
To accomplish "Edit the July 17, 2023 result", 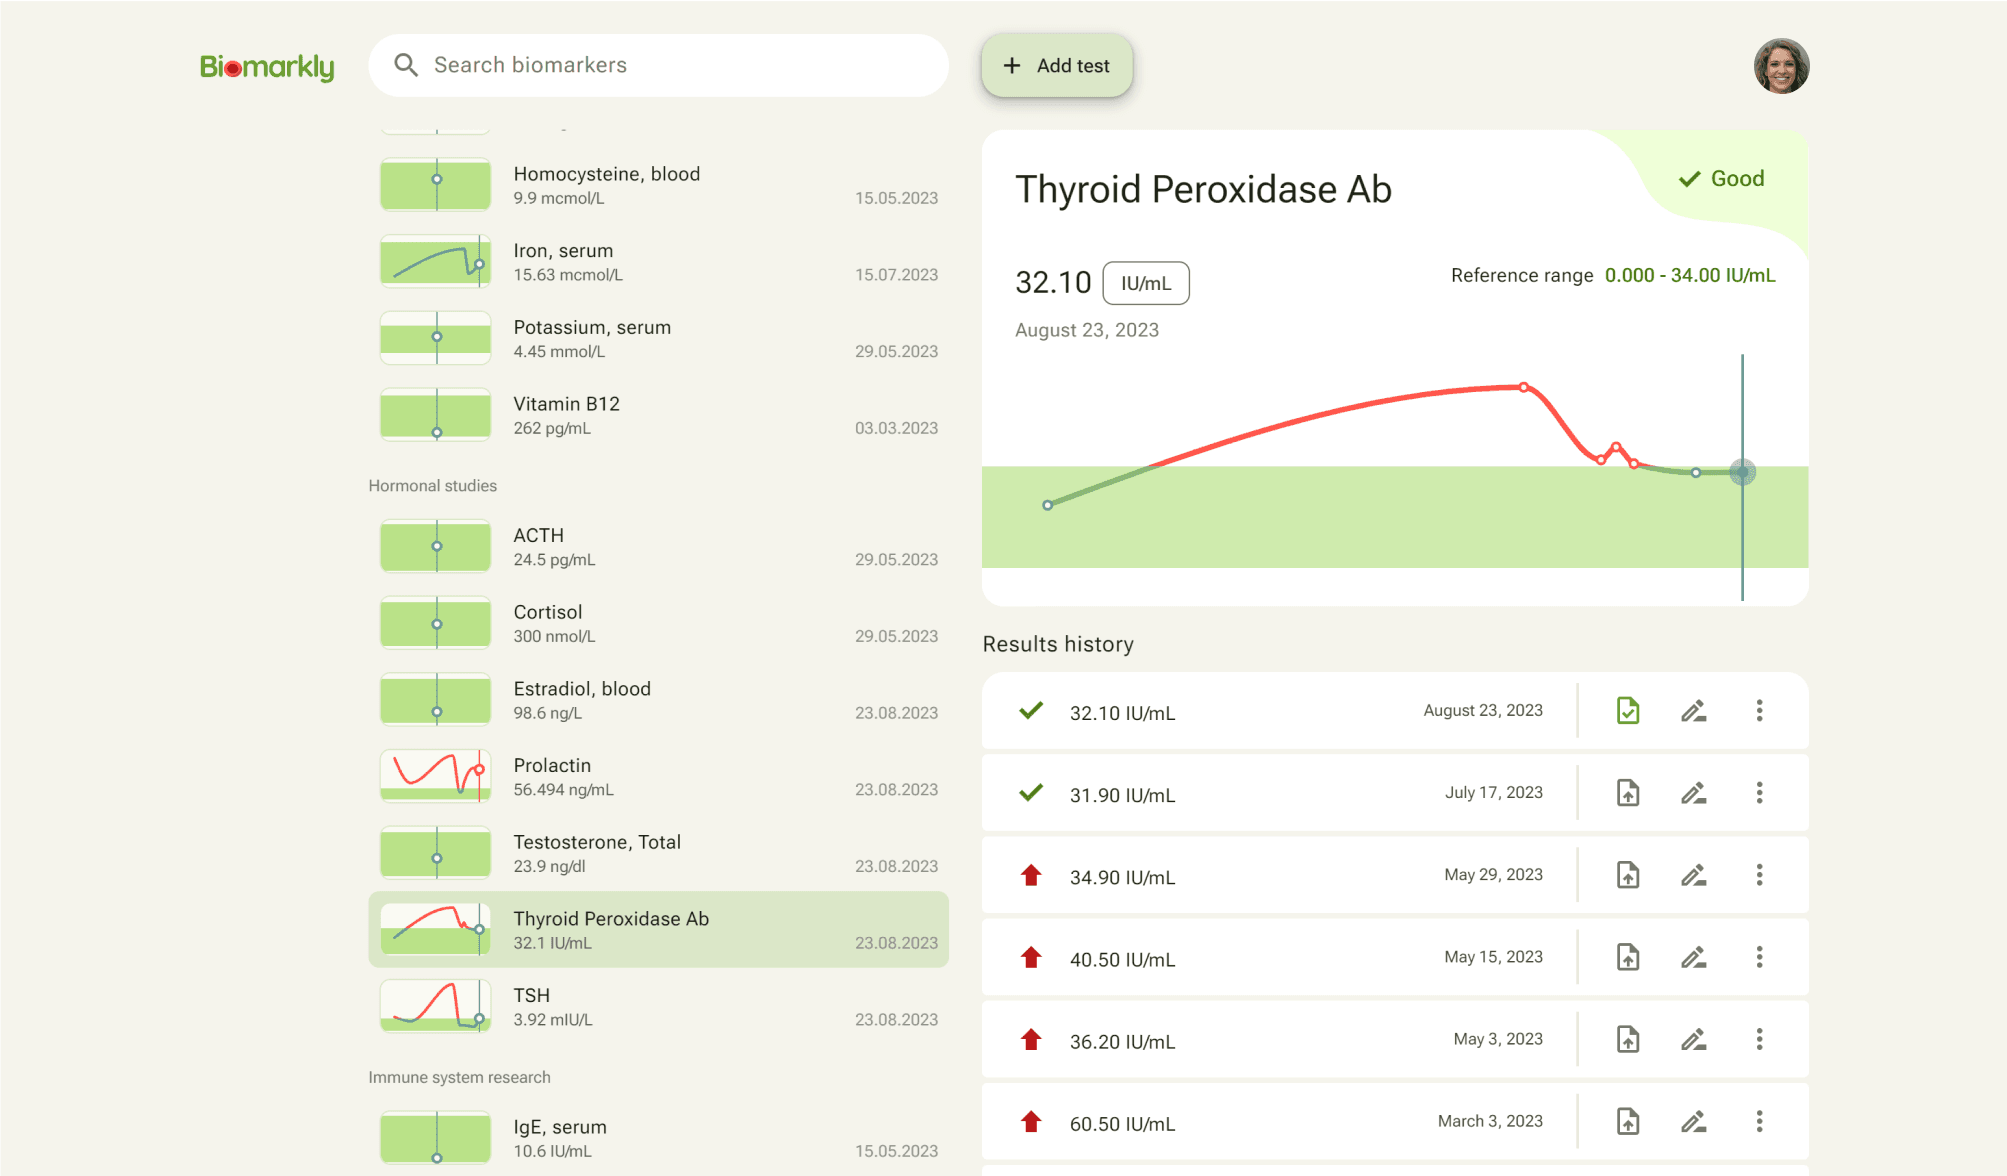I will click(x=1693, y=793).
